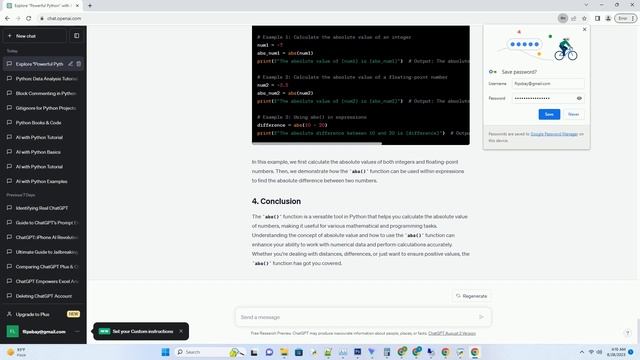
Task: Show hidden system tray icons
Action: [x=582, y=352]
